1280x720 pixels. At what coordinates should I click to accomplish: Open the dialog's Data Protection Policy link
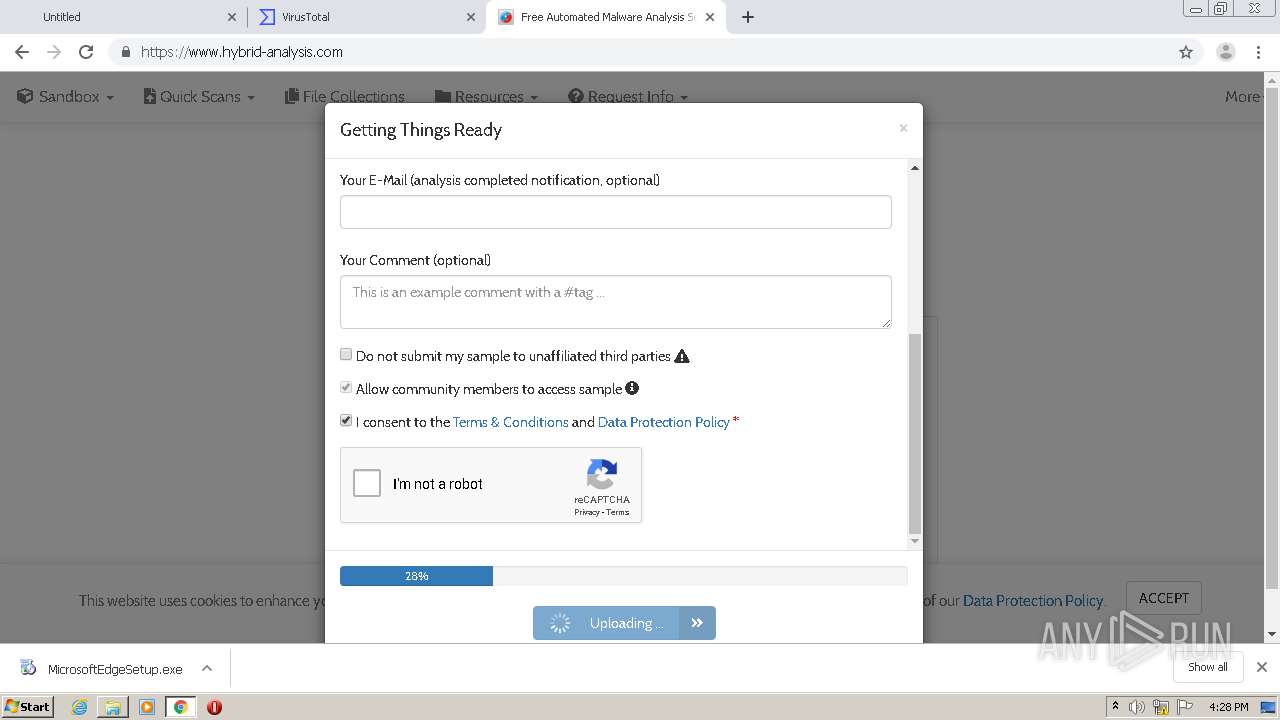pos(664,422)
